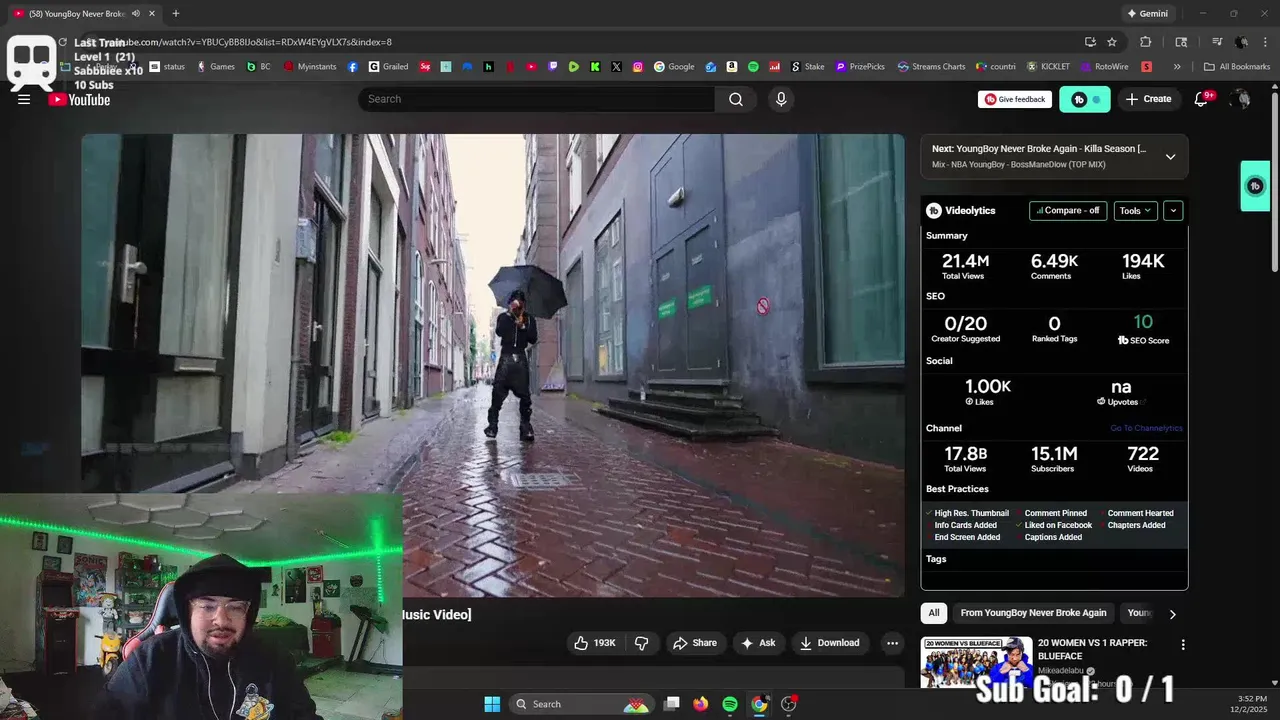Open the YouTube hamburger guide menu
The width and height of the screenshot is (1280, 720).
click(x=24, y=99)
